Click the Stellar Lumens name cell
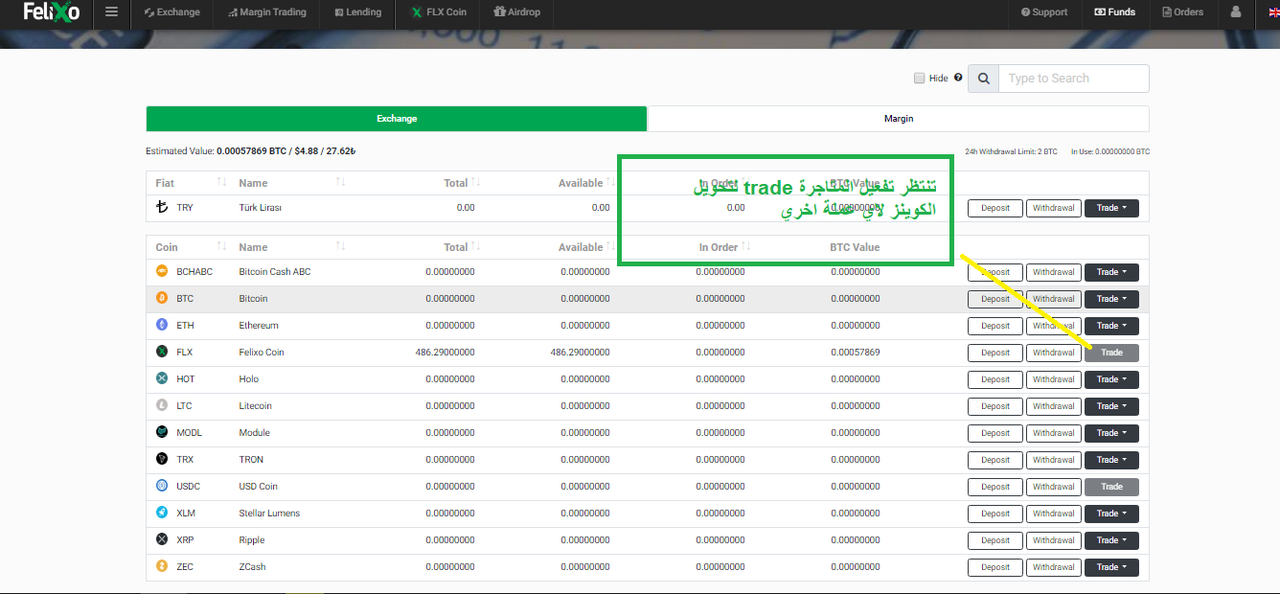This screenshot has width=1280, height=594. point(269,513)
